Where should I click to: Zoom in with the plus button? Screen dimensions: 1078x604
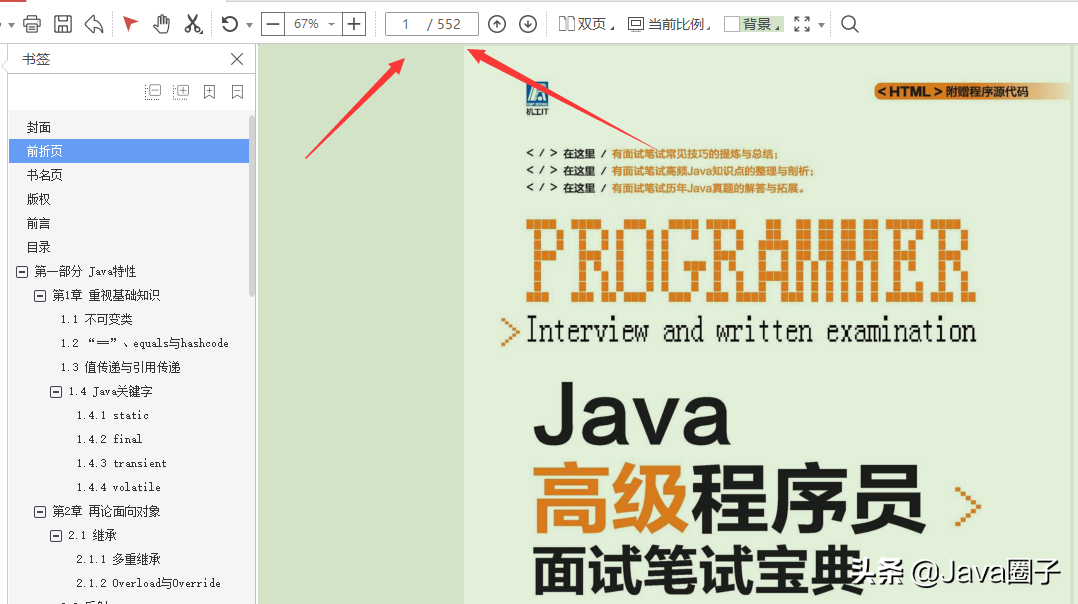pyautogui.click(x=354, y=25)
